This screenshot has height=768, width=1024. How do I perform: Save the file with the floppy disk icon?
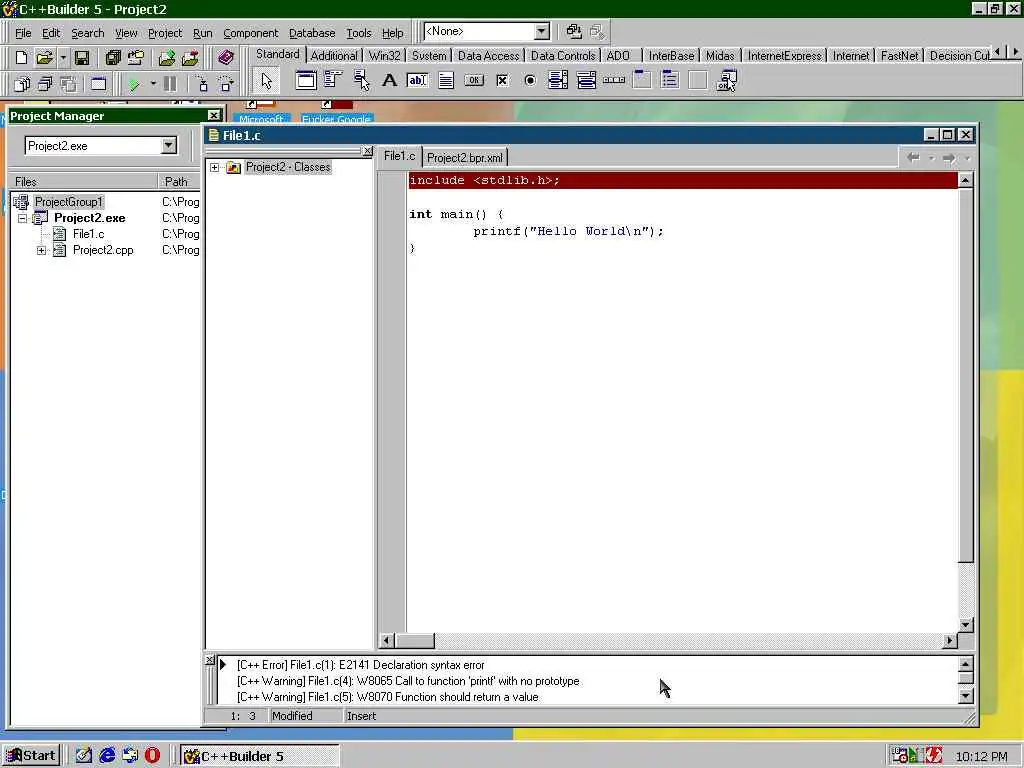[x=82, y=57]
